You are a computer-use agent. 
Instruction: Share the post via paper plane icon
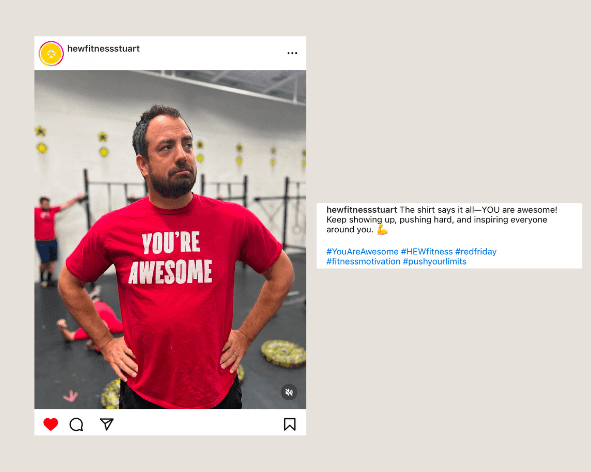[x=107, y=424]
